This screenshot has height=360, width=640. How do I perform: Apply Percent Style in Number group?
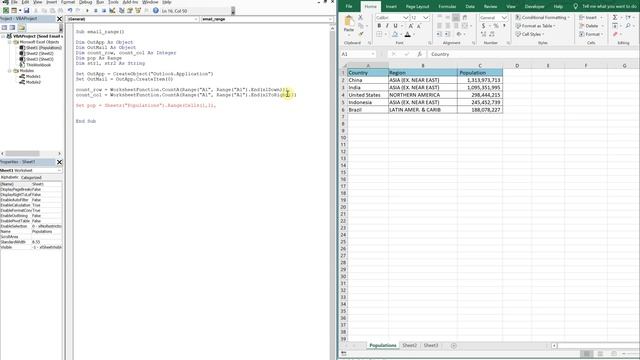point(496,26)
